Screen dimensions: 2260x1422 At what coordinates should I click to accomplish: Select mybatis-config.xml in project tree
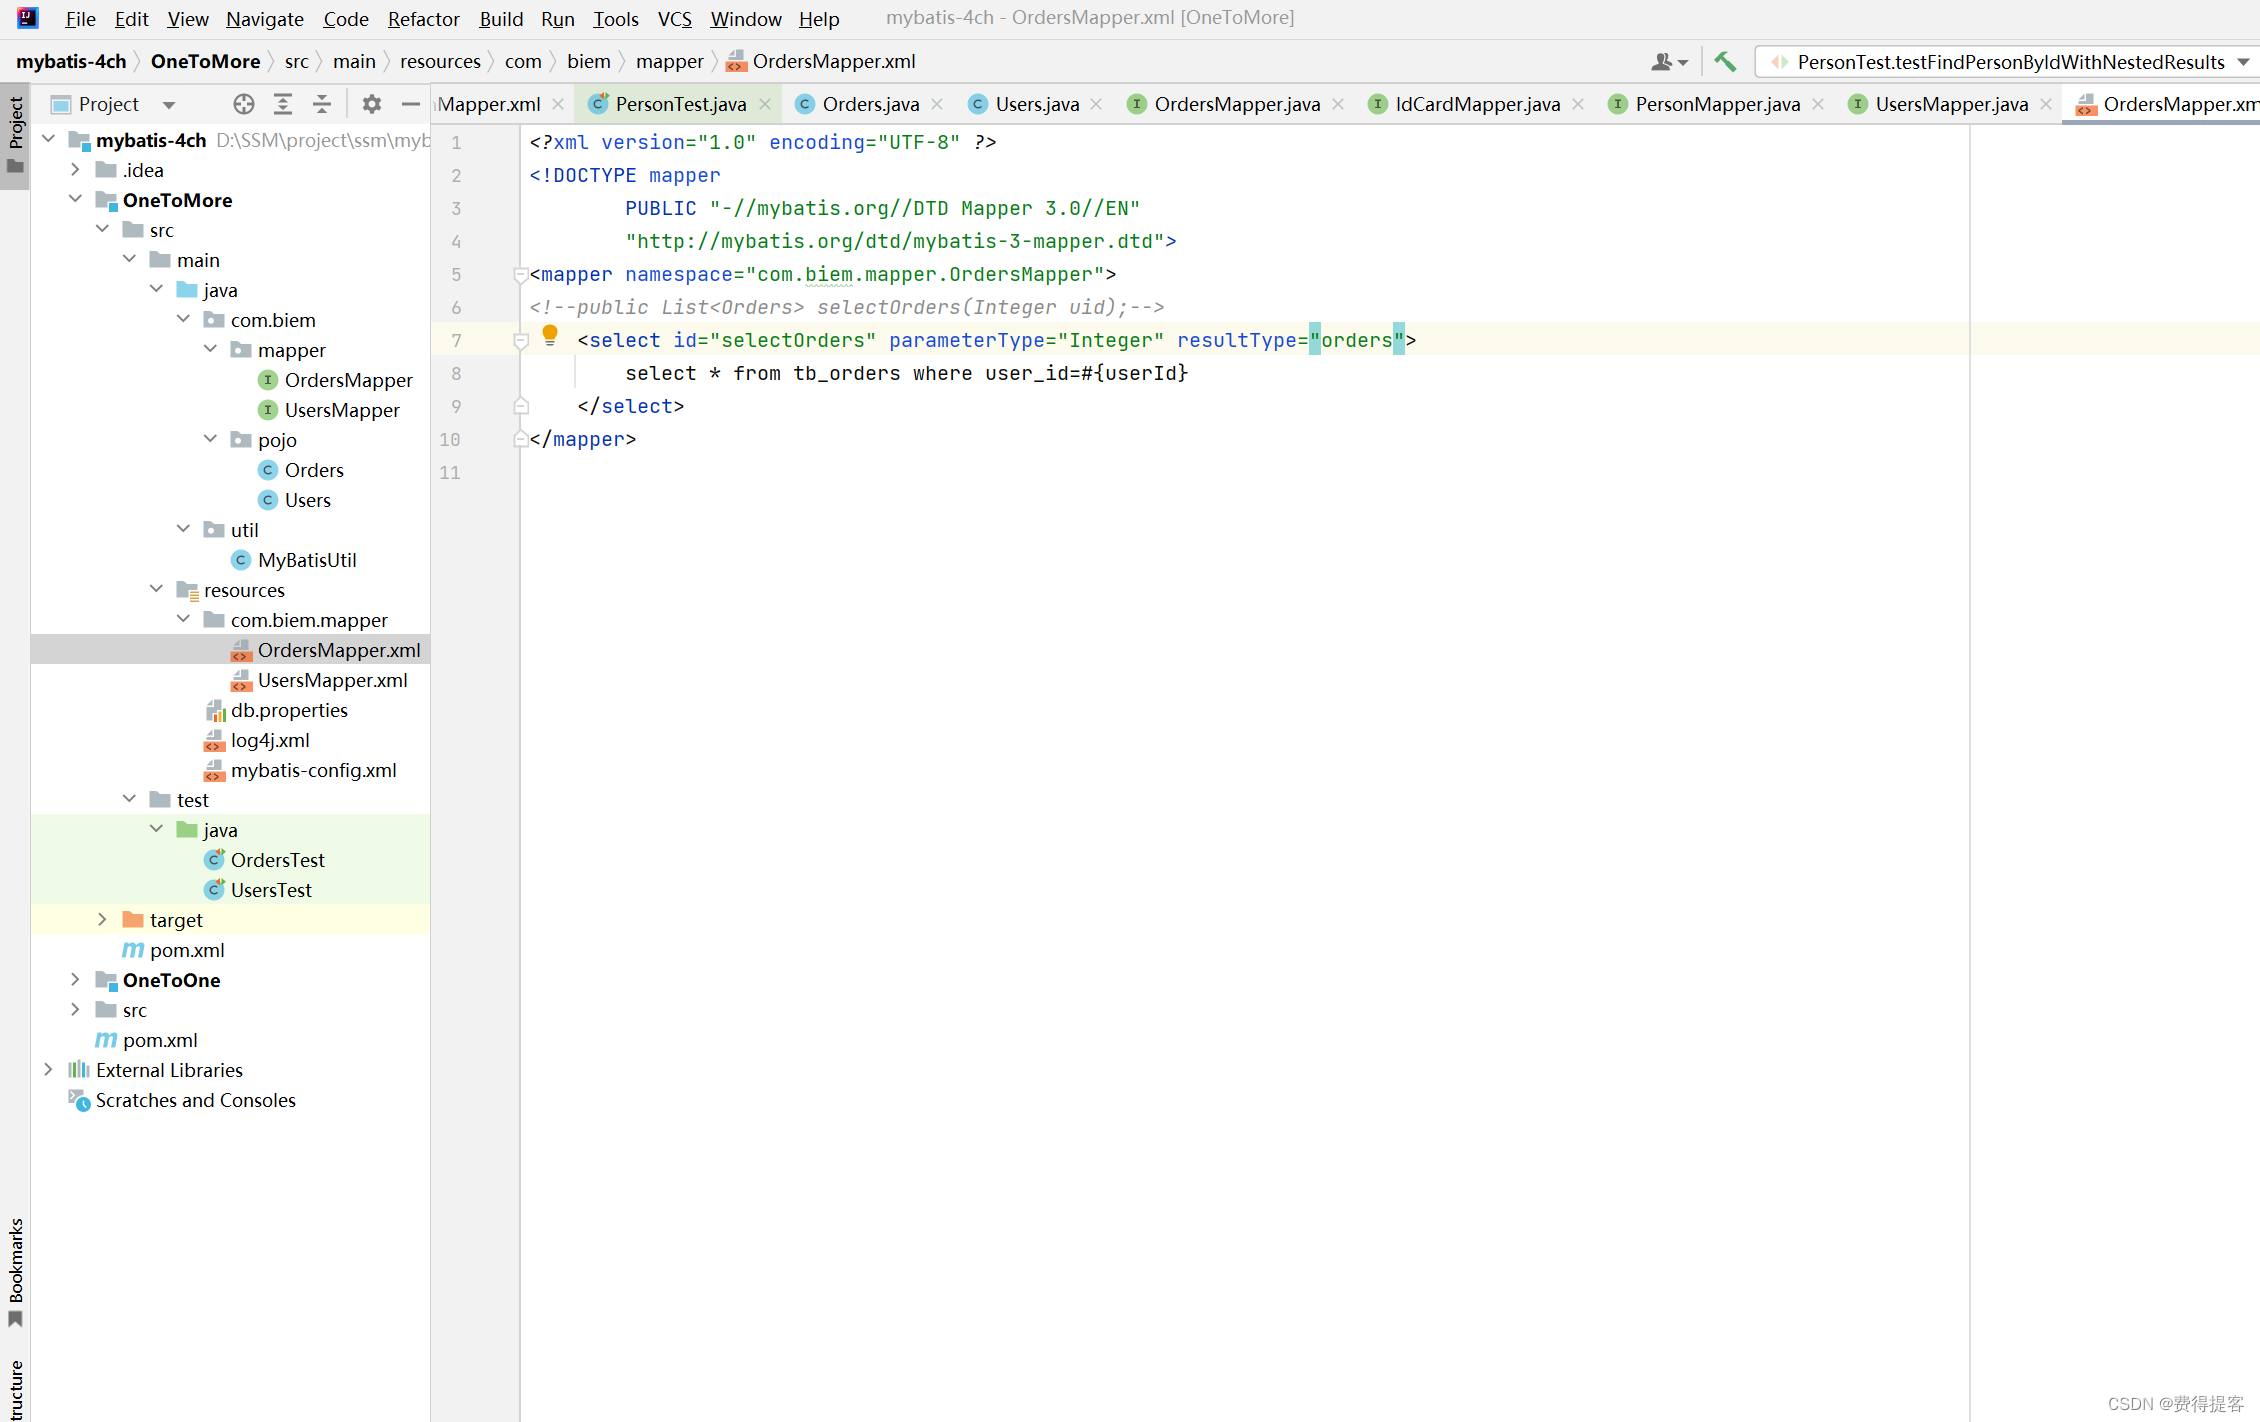click(313, 770)
